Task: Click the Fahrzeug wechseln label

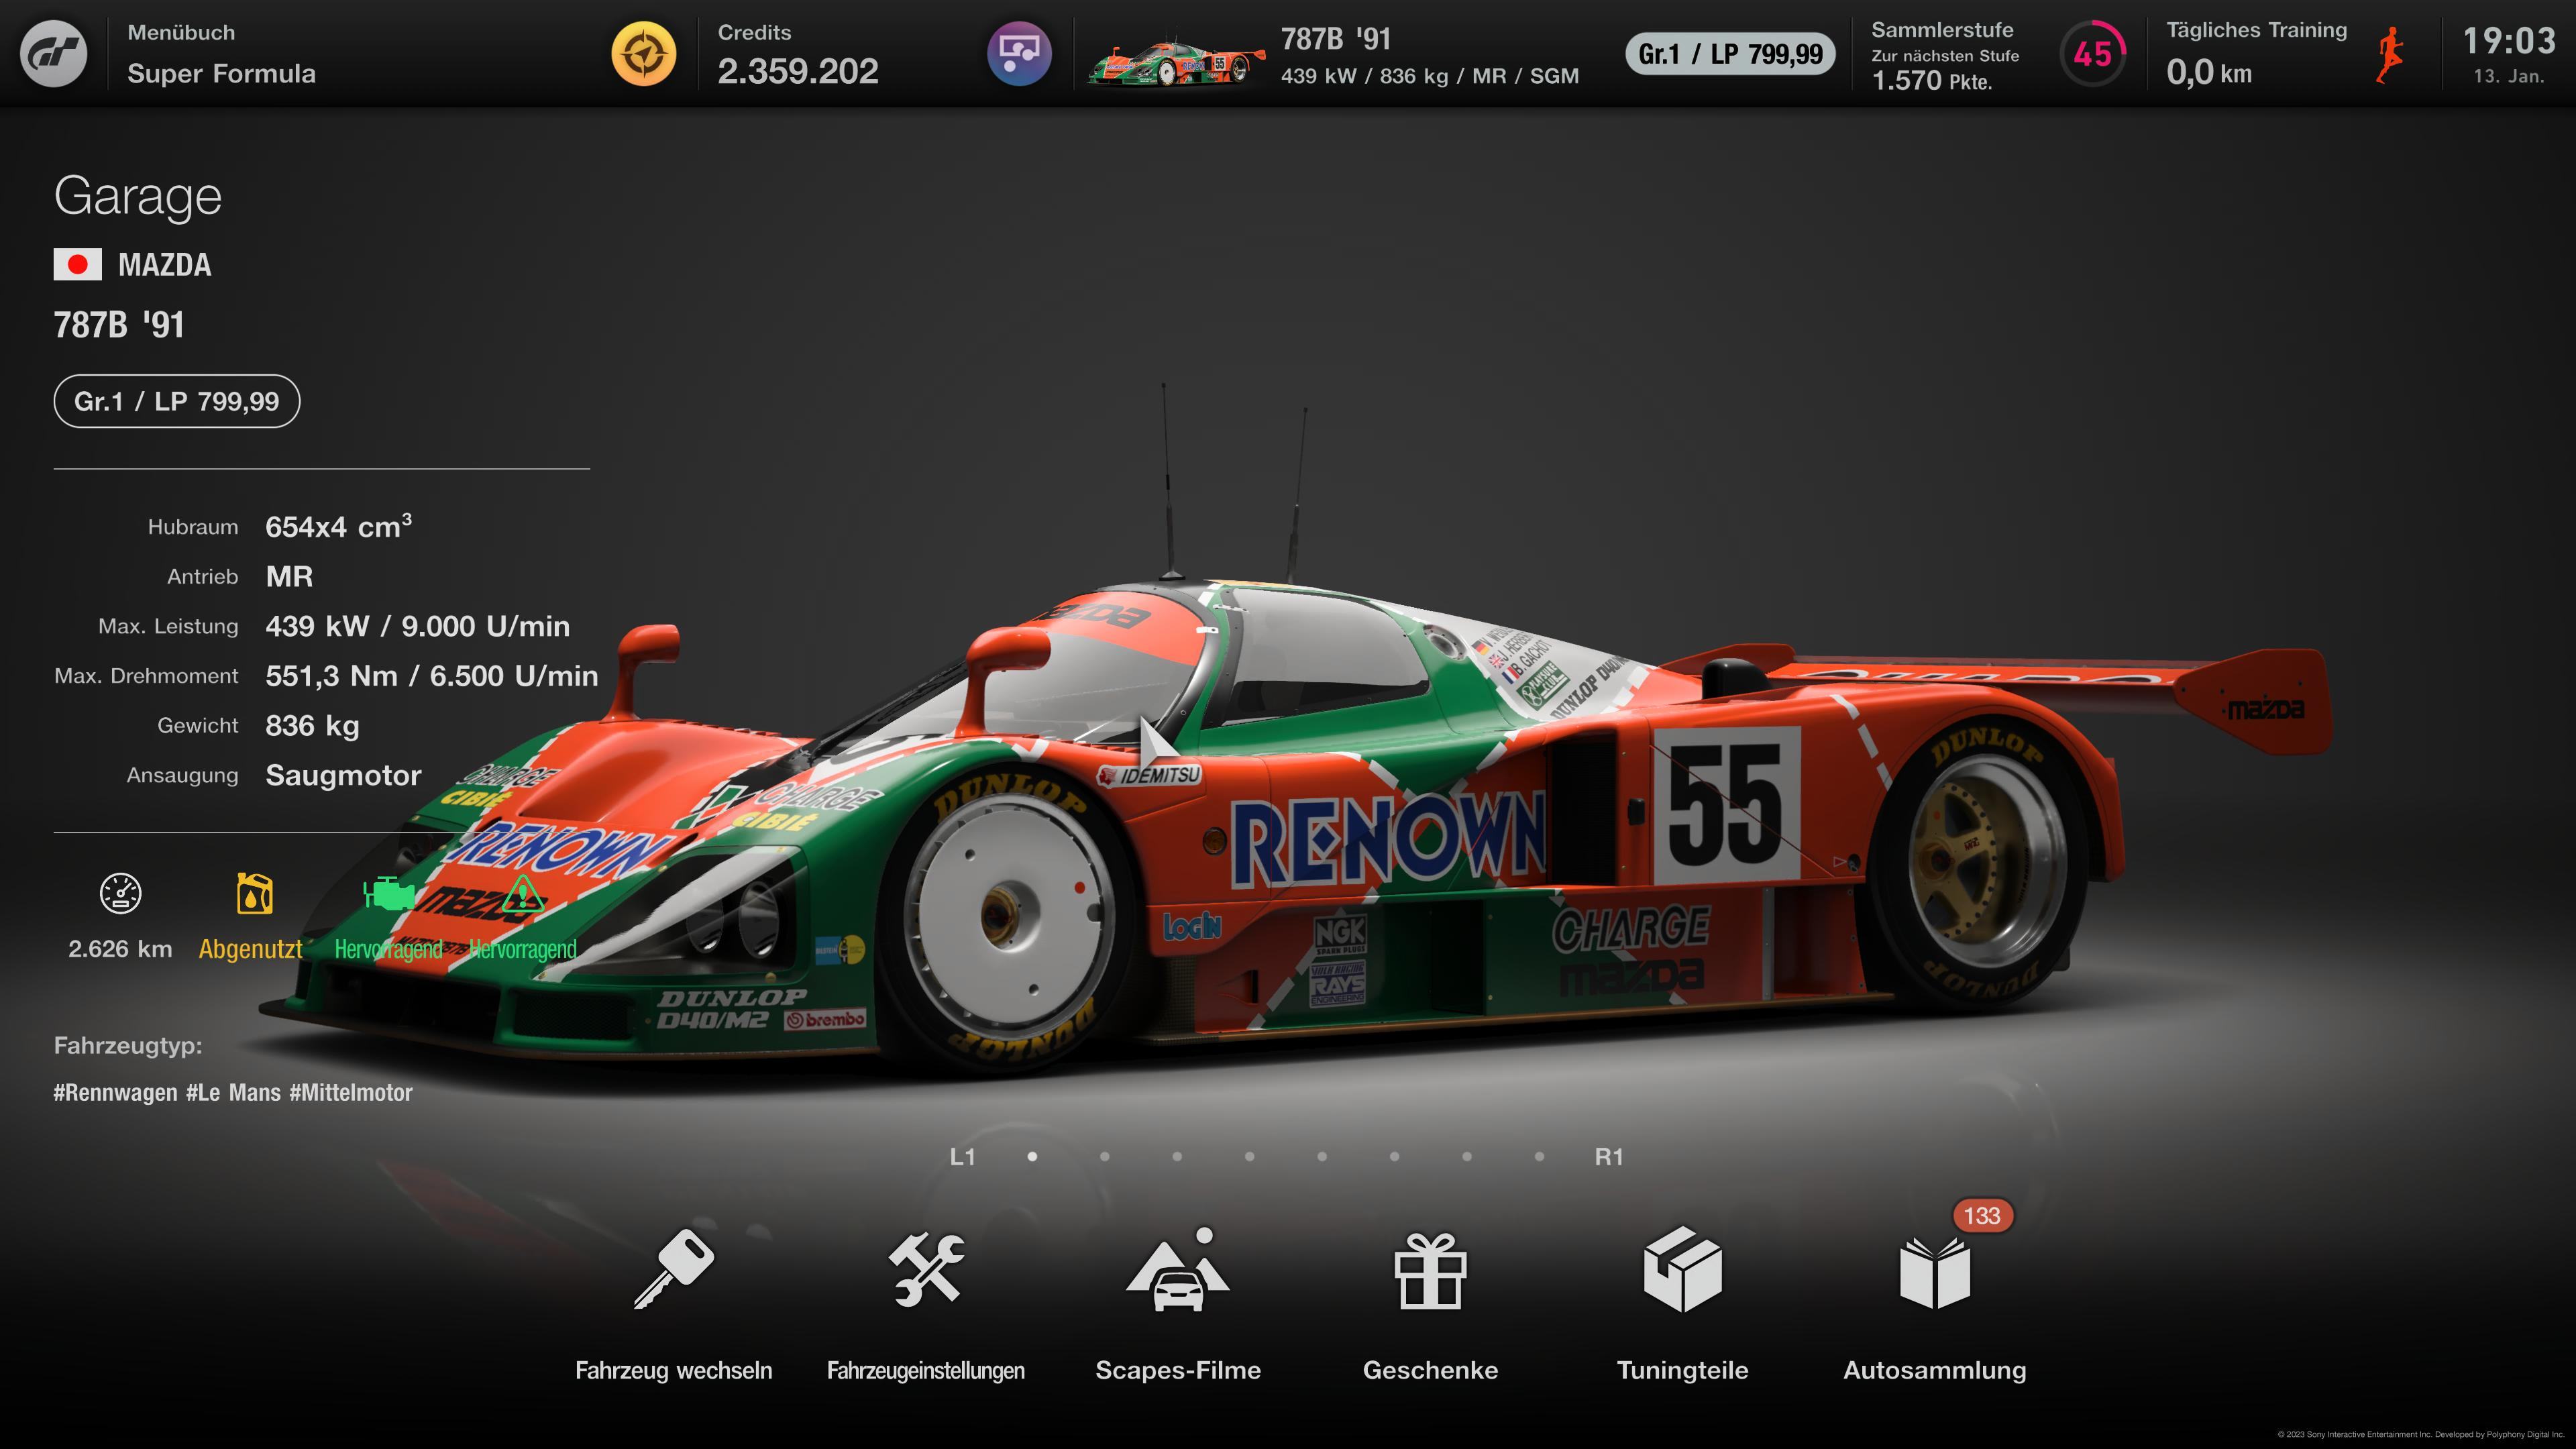Action: tap(673, 1370)
